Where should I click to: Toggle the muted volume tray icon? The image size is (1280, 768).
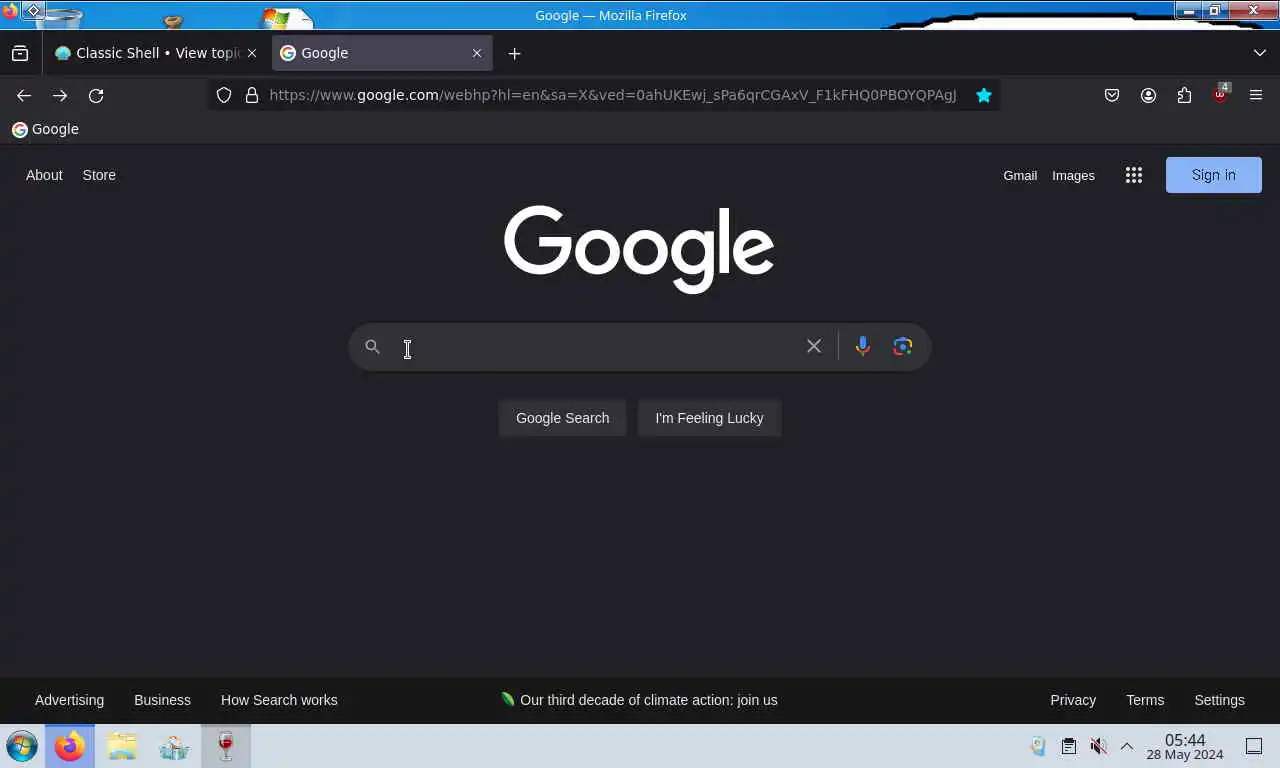point(1098,746)
